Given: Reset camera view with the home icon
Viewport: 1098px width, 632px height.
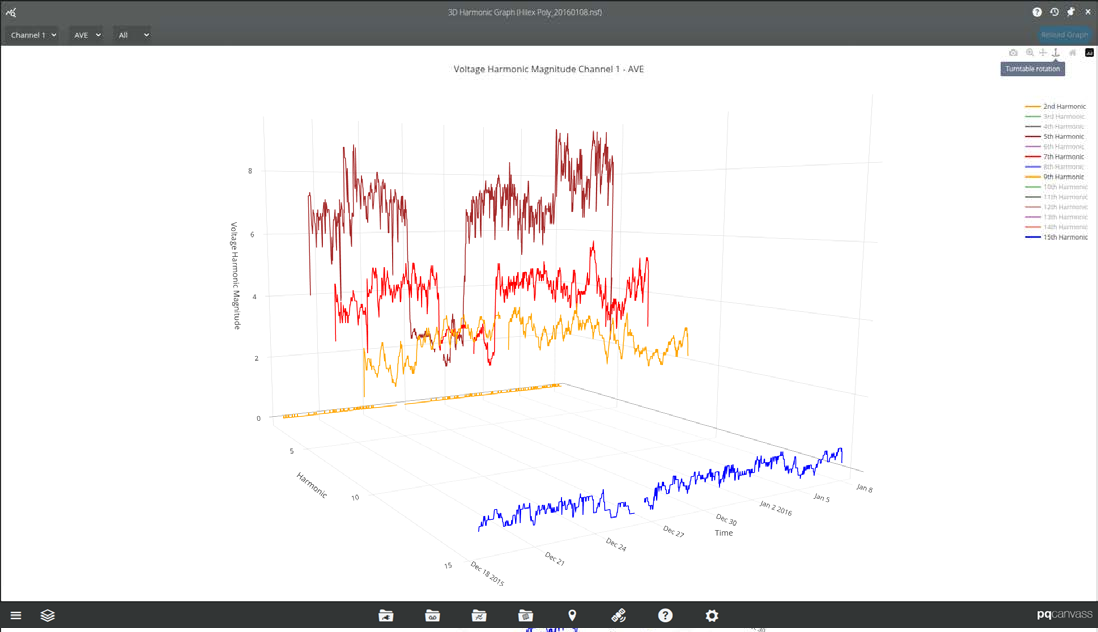Looking at the screenshot, I should pyautogui.click(x=1072, y=52).
